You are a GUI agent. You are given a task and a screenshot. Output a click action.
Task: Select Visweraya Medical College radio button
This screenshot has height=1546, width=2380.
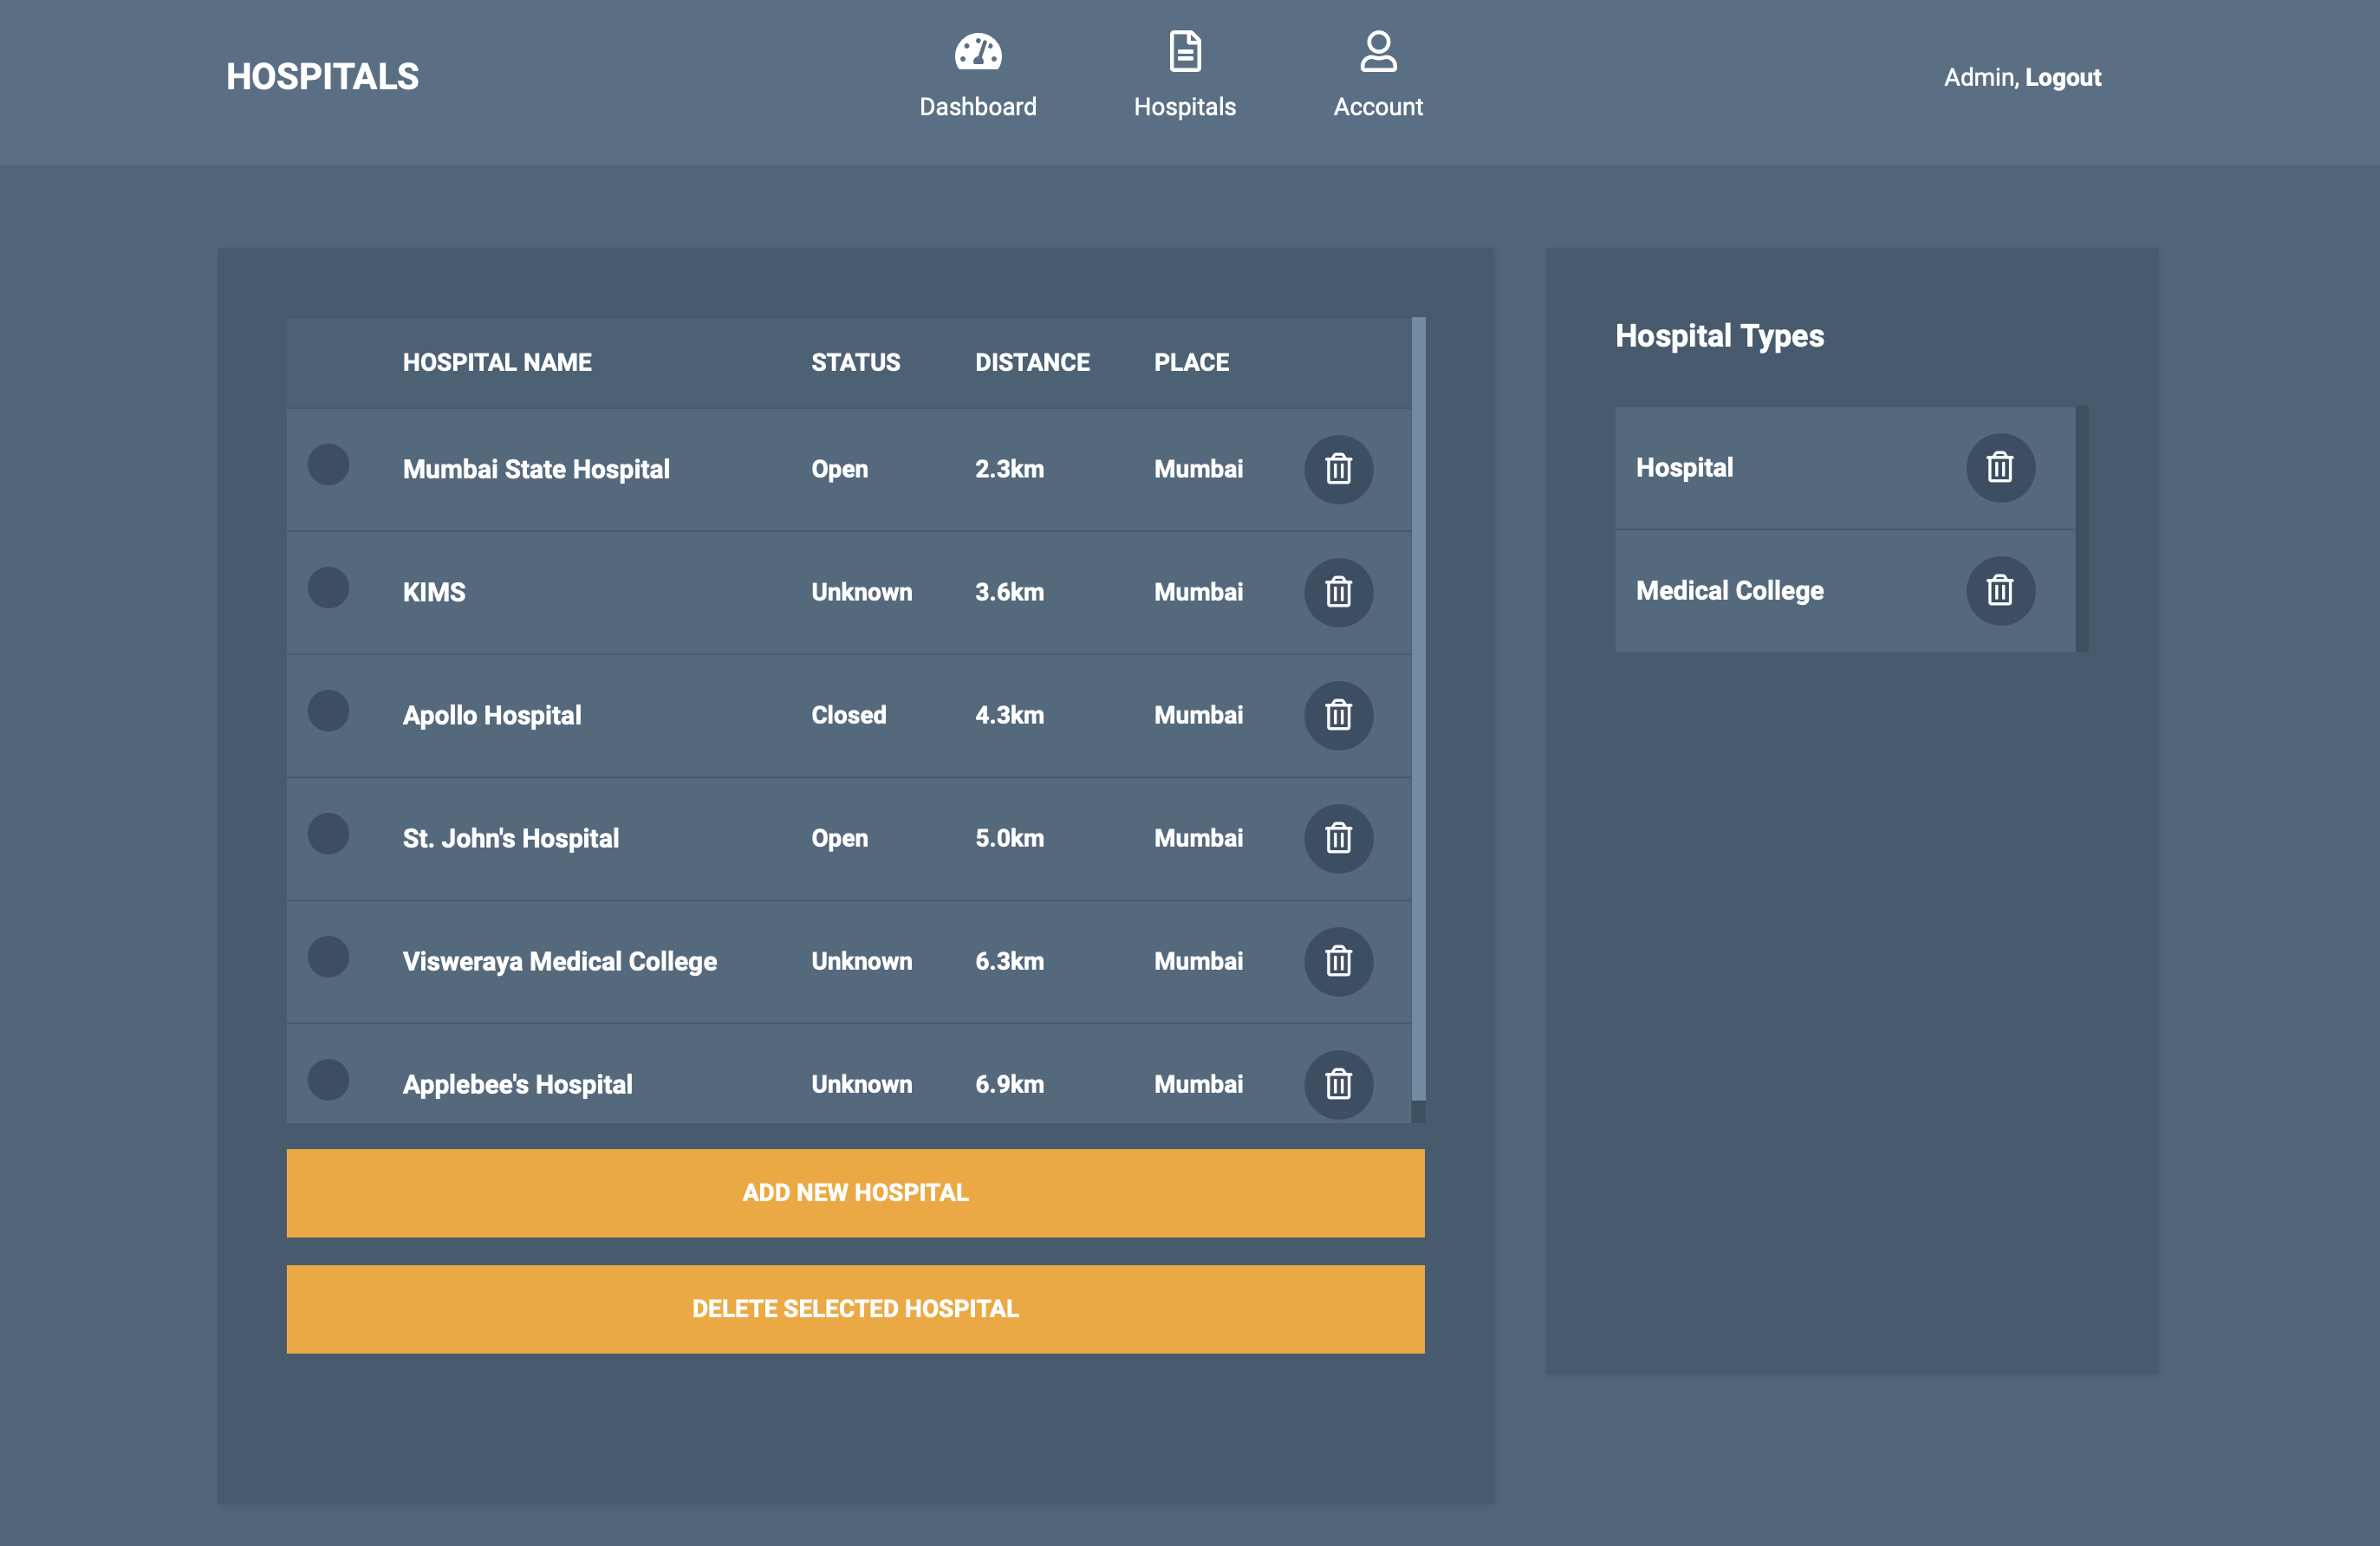pos(328,957)
